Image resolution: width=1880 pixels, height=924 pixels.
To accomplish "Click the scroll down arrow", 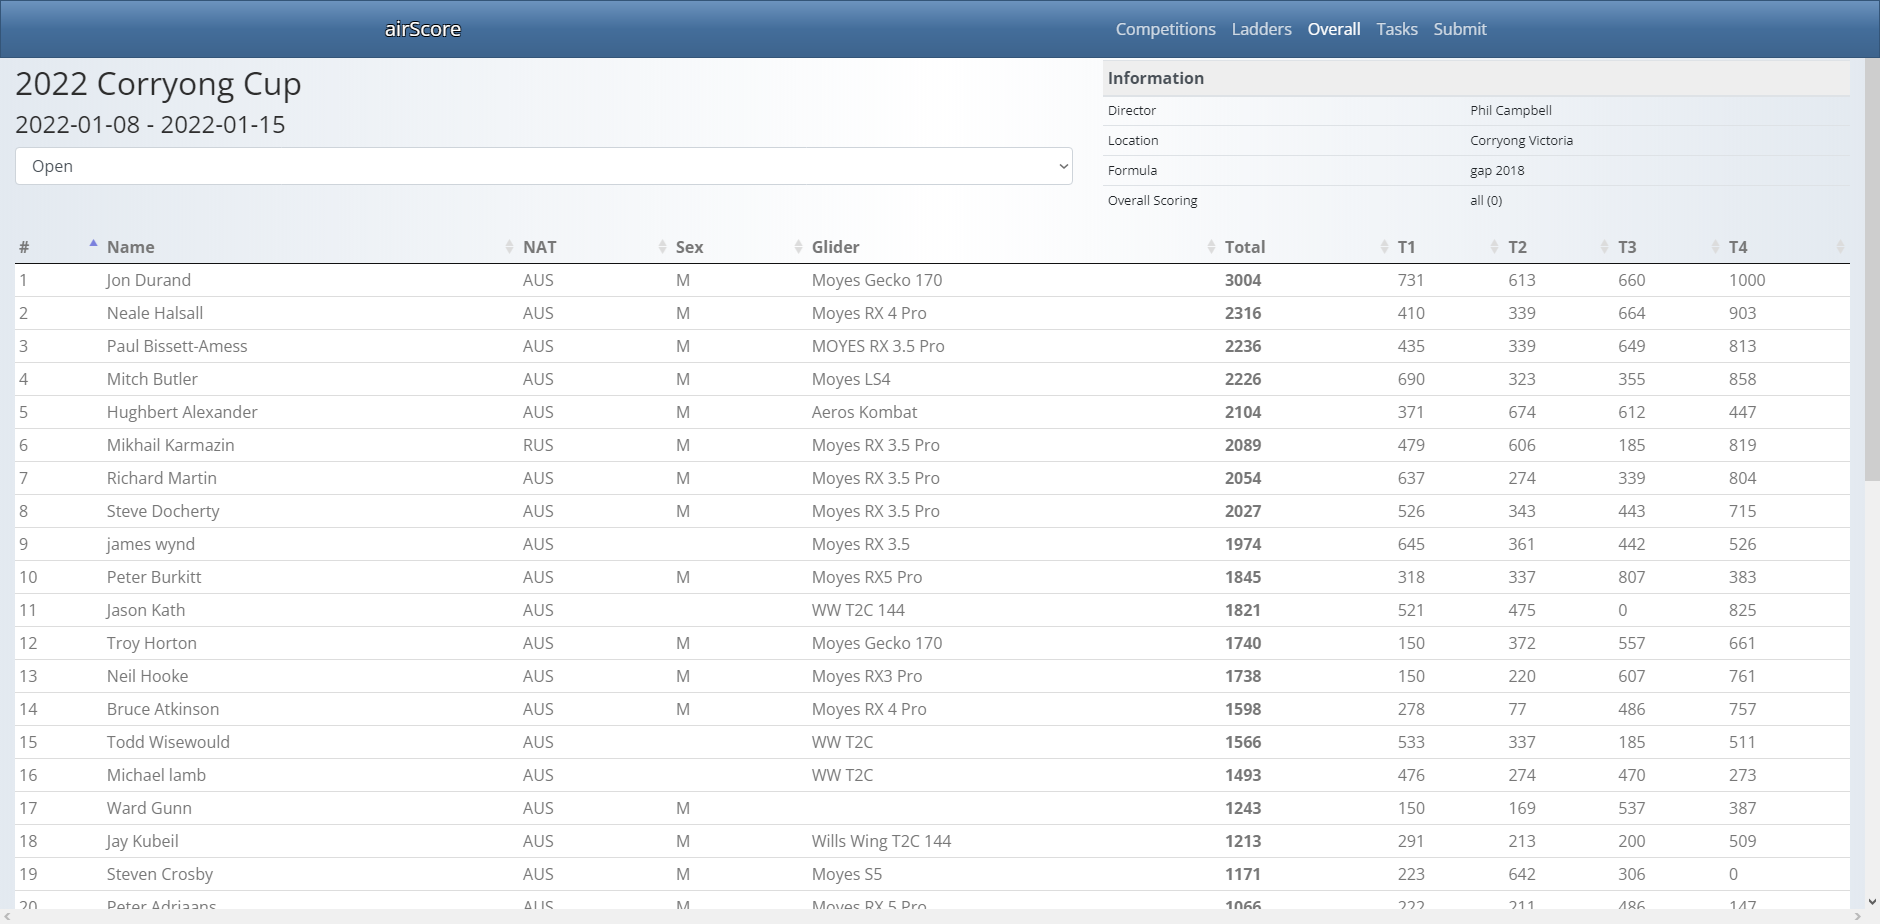I will click(1871, 901).
